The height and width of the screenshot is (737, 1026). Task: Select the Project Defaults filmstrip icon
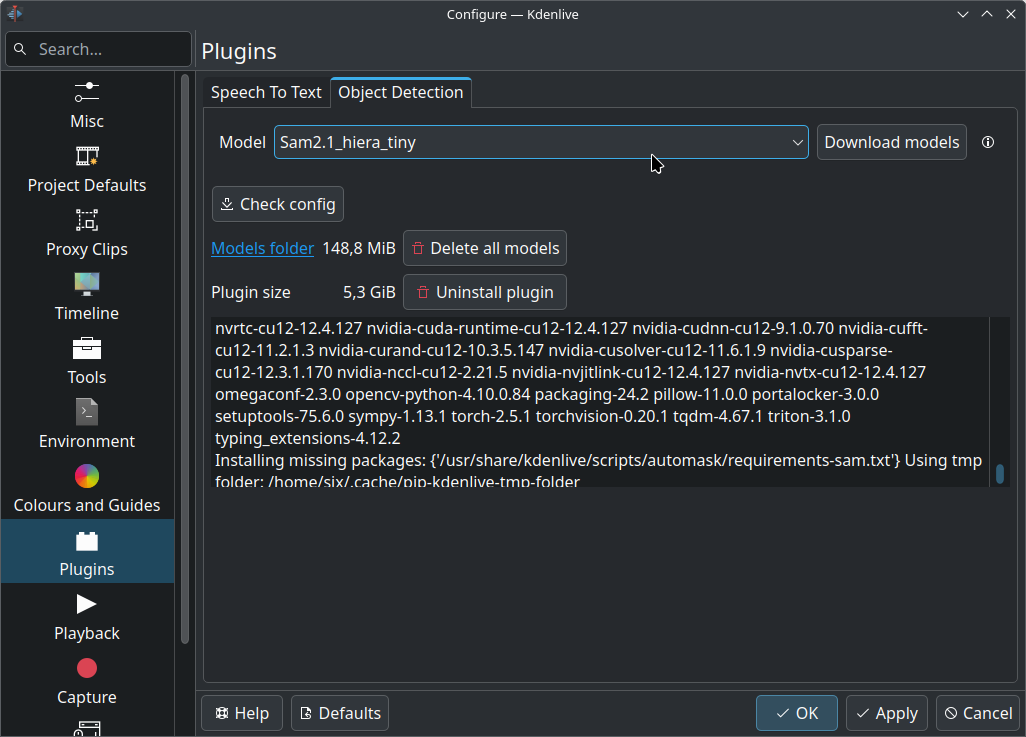(x=87, y=157)
